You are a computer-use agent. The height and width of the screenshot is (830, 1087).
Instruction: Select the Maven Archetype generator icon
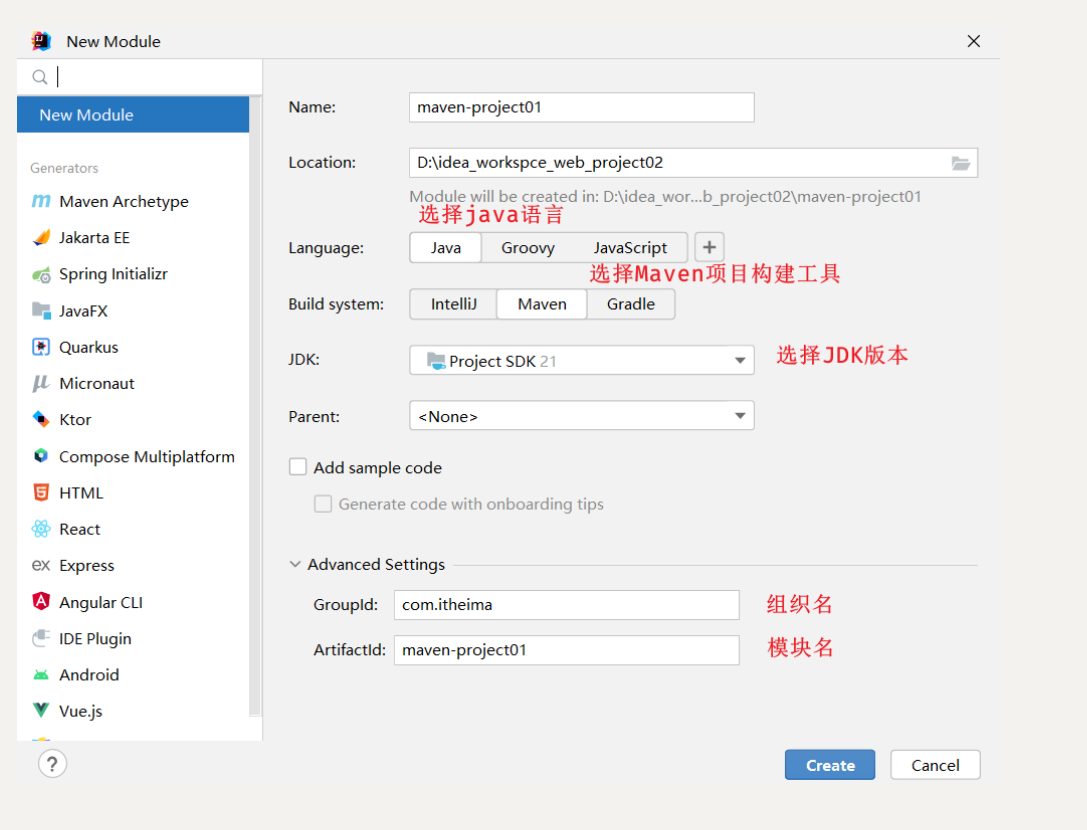(41, 202)
